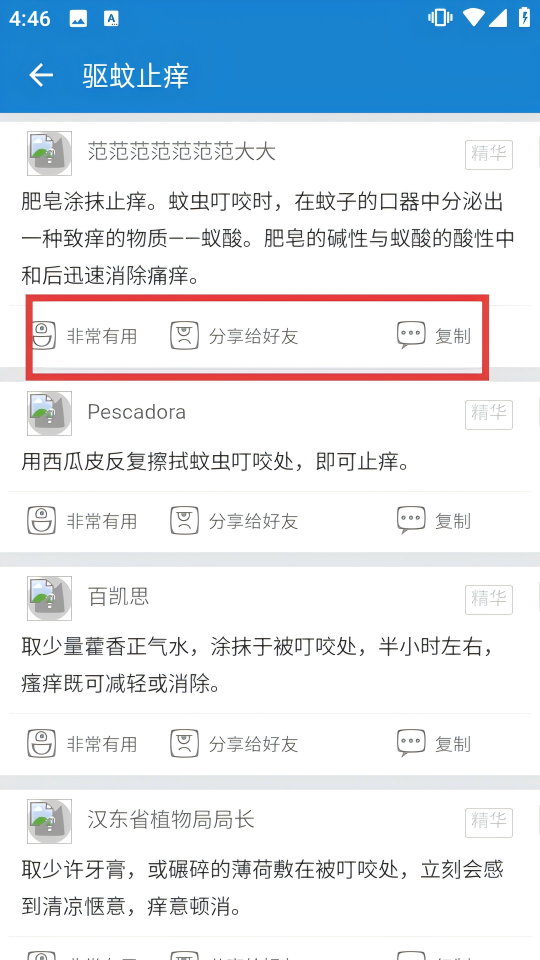
Task: Open the image notification in status bar
Action: tap(78, 19)
